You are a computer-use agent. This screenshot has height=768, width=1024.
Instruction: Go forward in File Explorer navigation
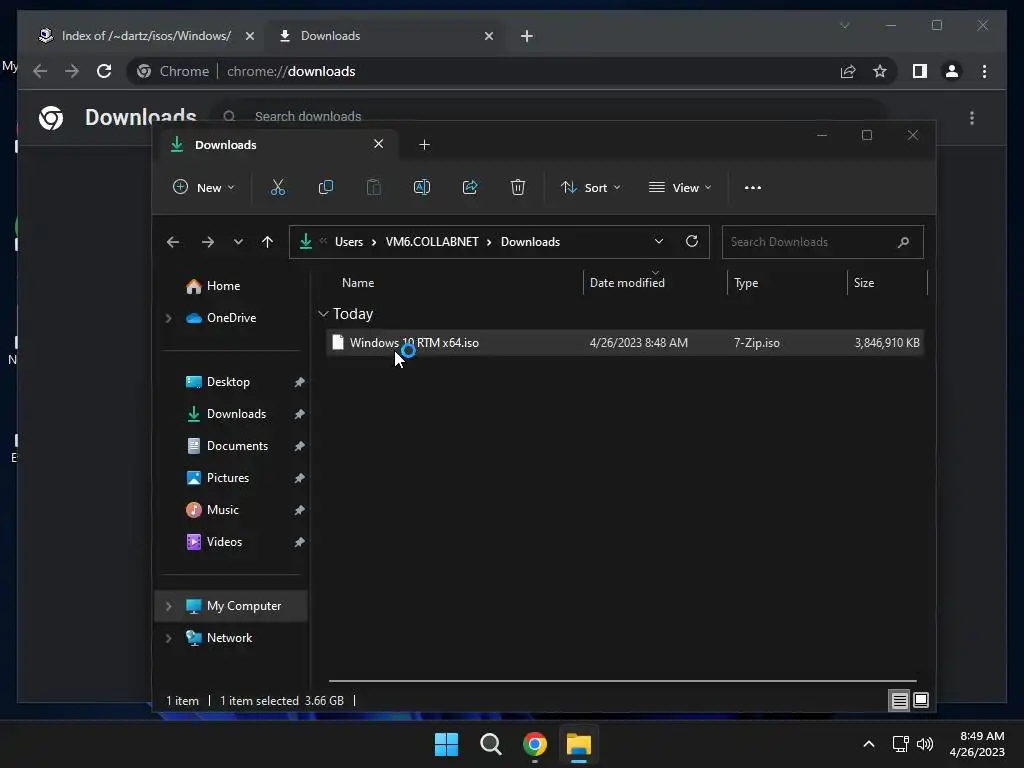click(208, 242)
